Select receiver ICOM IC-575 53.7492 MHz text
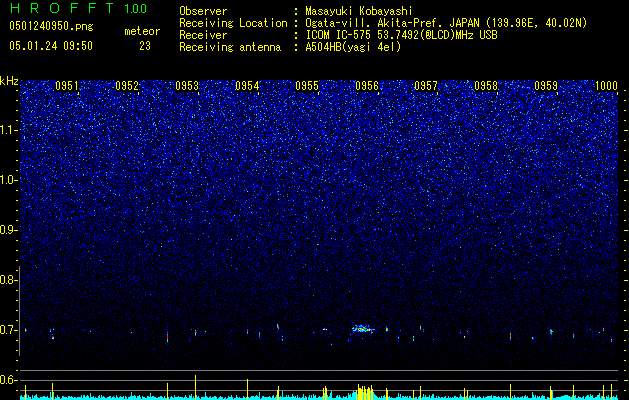This screenshot has width=629, height=400. point(401,35)
